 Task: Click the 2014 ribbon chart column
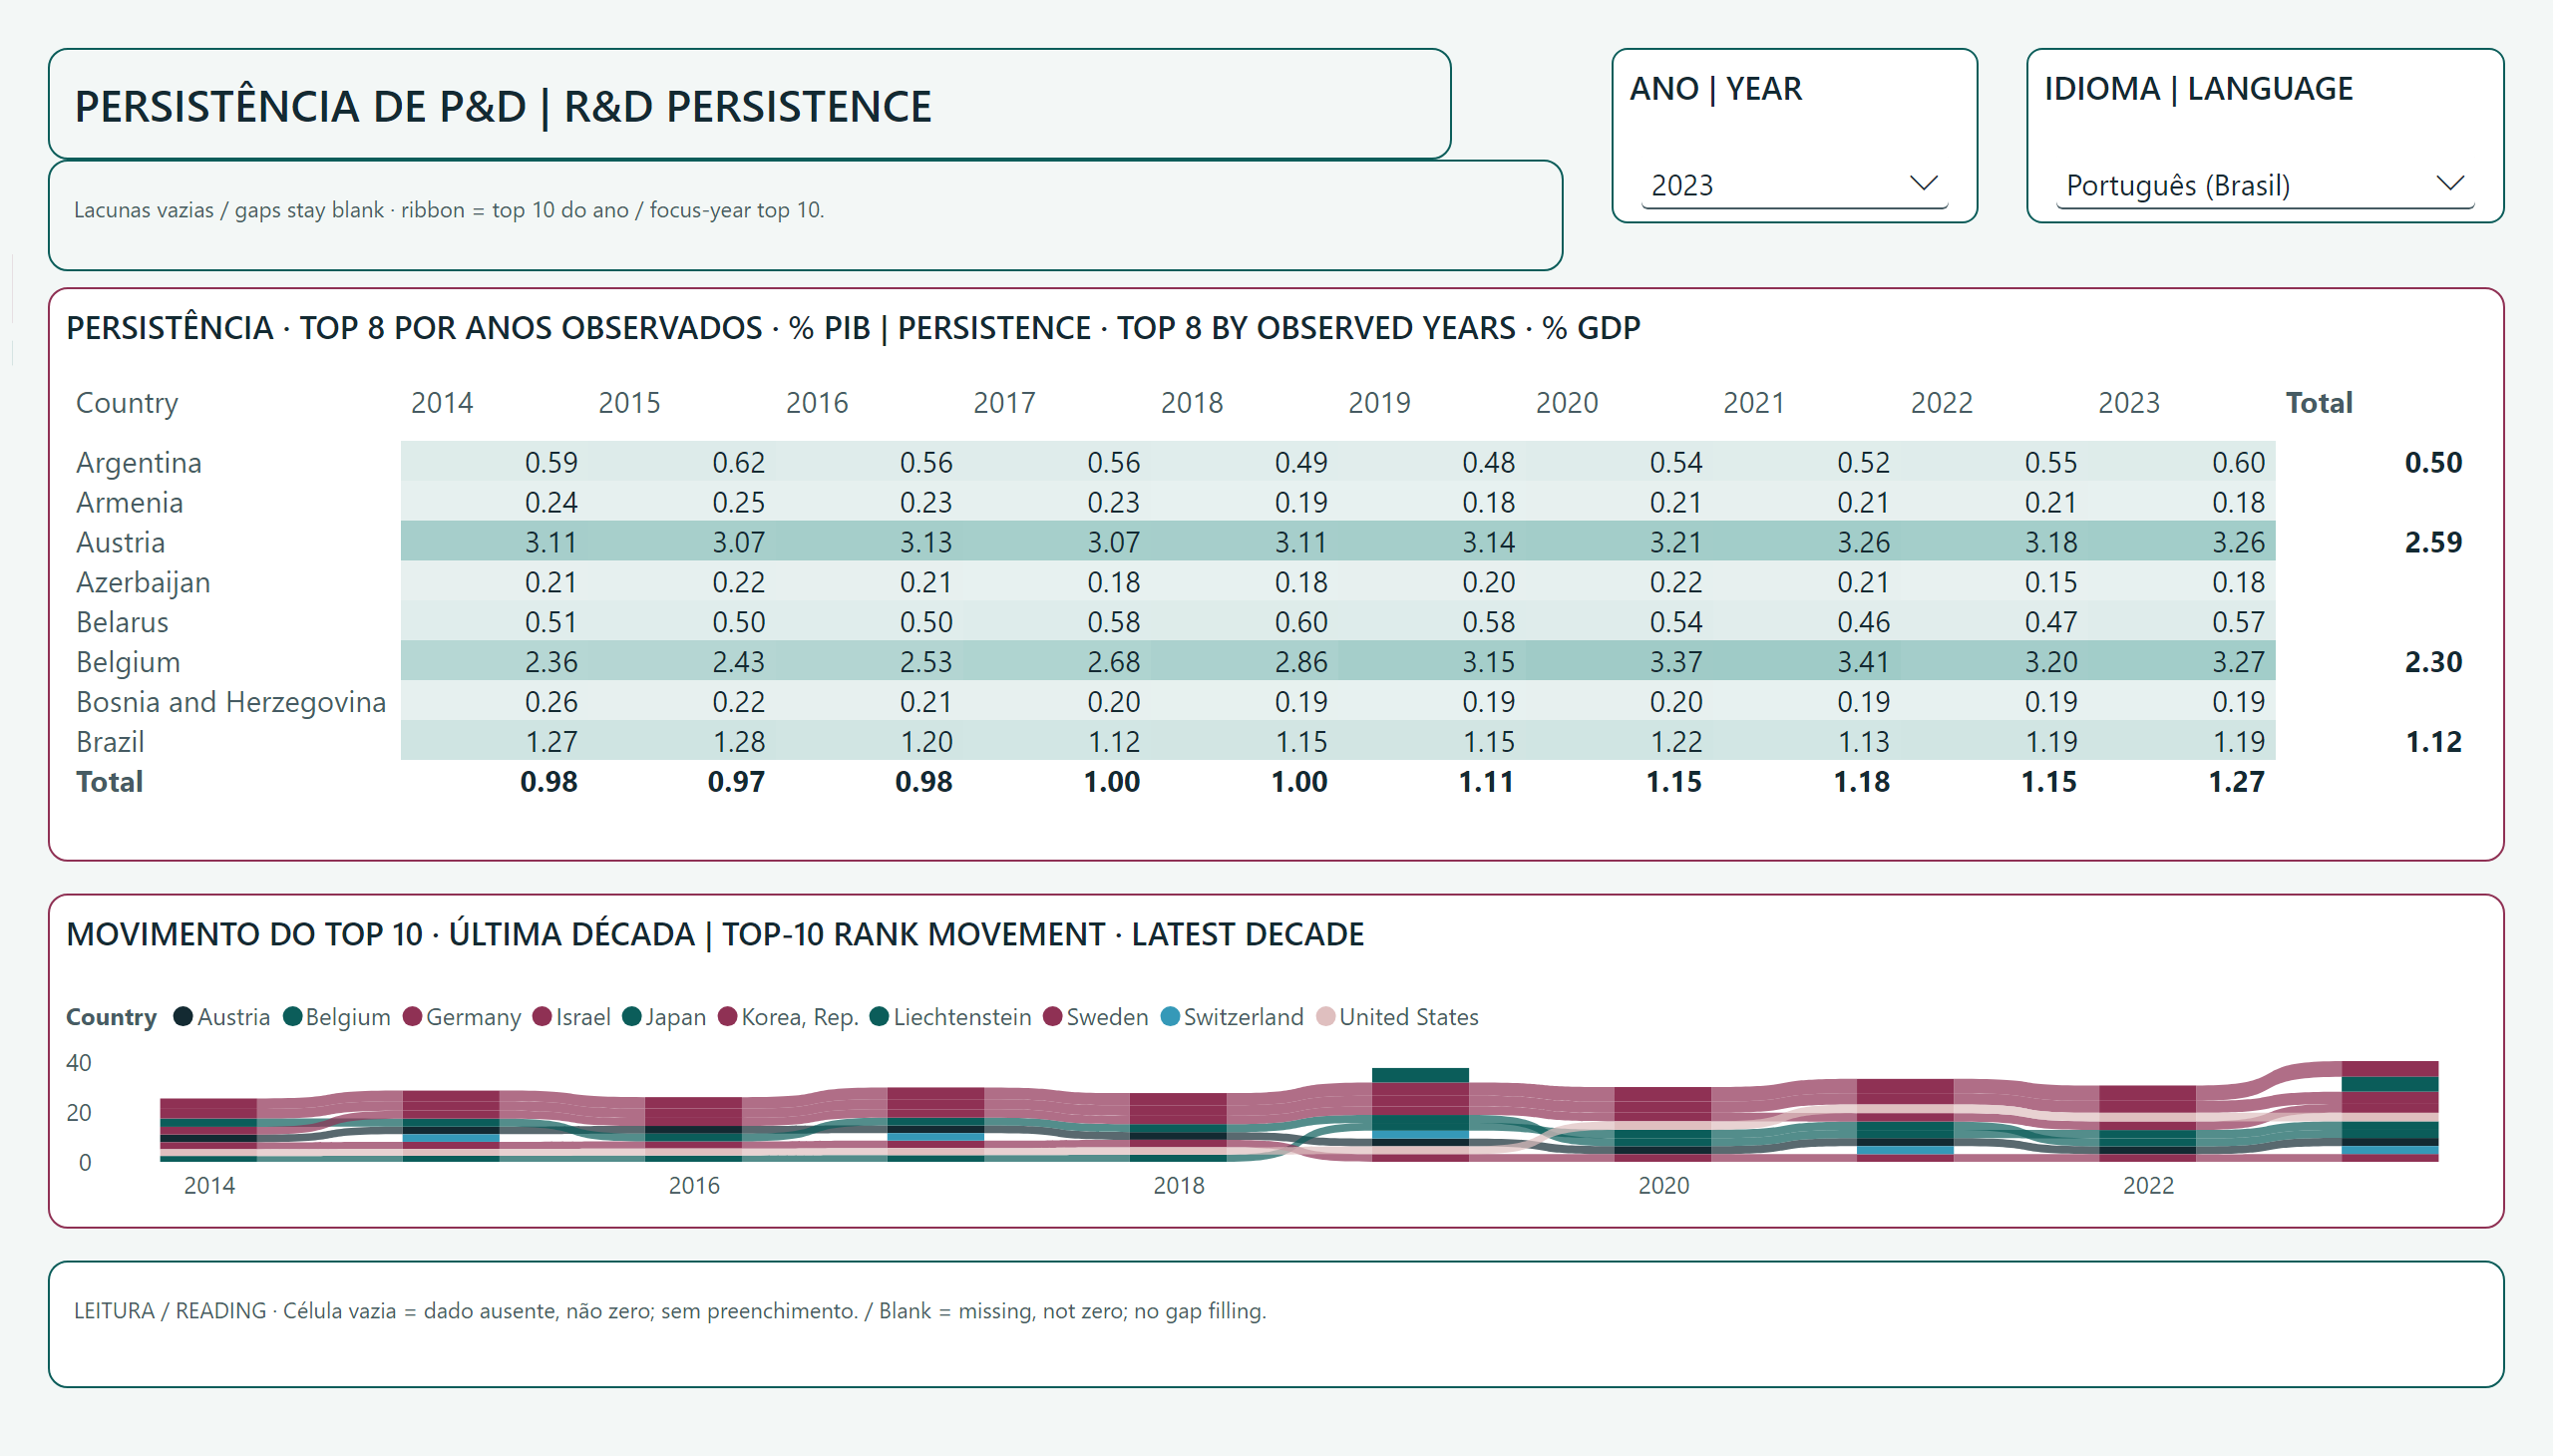point(208,1130)
